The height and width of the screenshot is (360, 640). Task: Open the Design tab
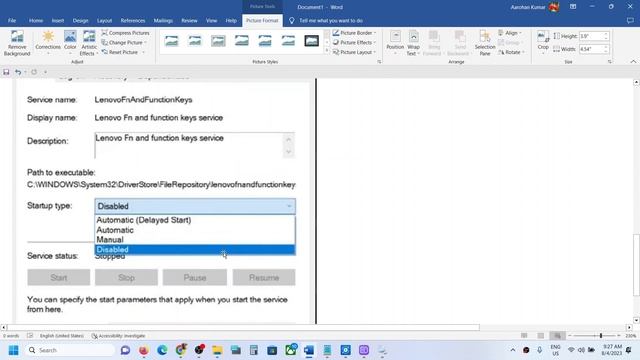[x=80, y=20]
